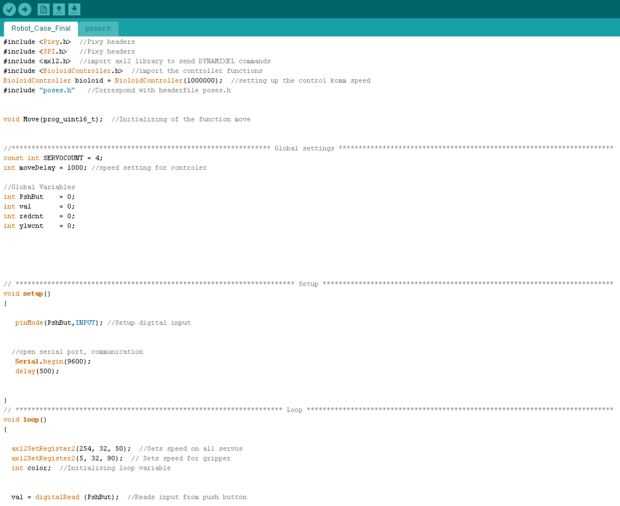Click the 'Serial.begin(9600);' line
The width and height of the screenshot is (620, 506).
[53, 361]
